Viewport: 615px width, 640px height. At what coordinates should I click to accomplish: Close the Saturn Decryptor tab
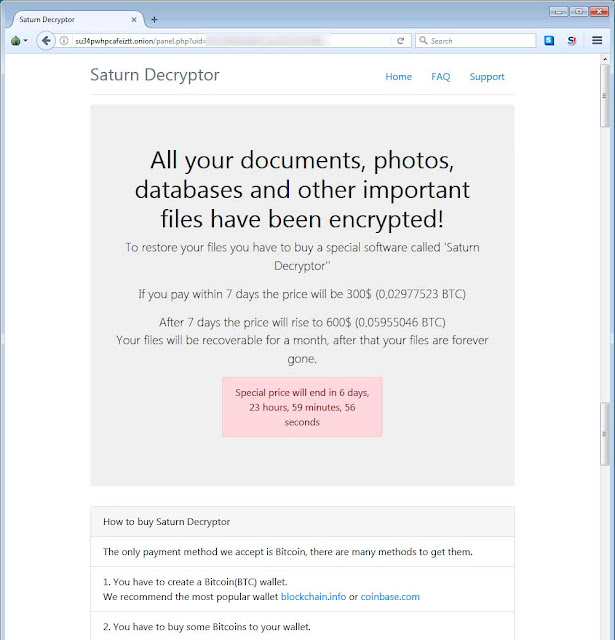(134, 19)
